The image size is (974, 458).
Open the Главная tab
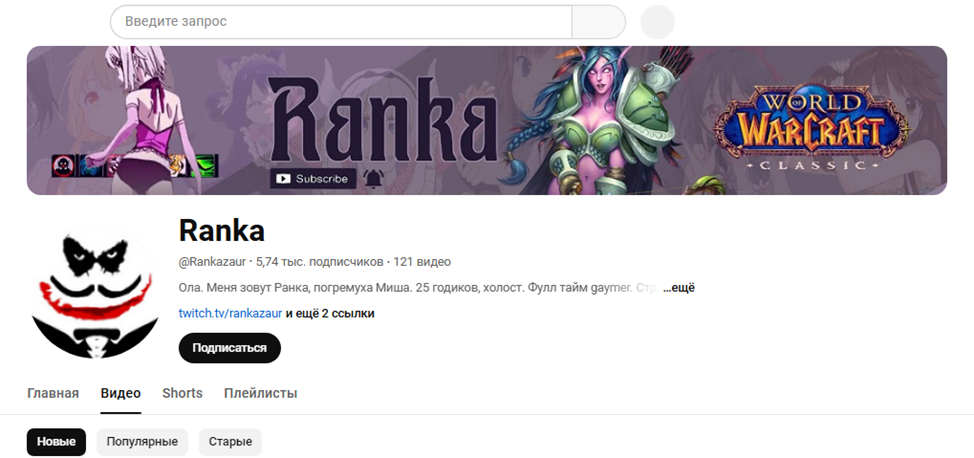click(x=53, y=393)
